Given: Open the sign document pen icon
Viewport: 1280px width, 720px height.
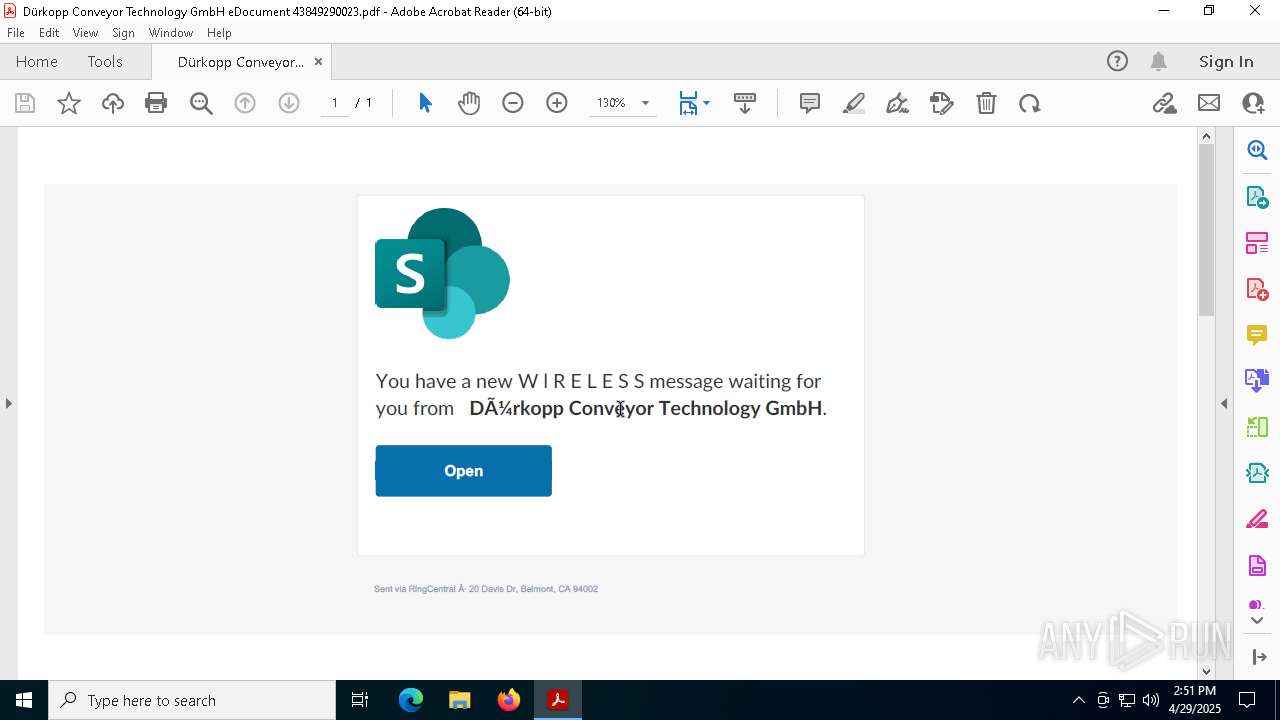Looking at the screenshot, I should point(898,103).
